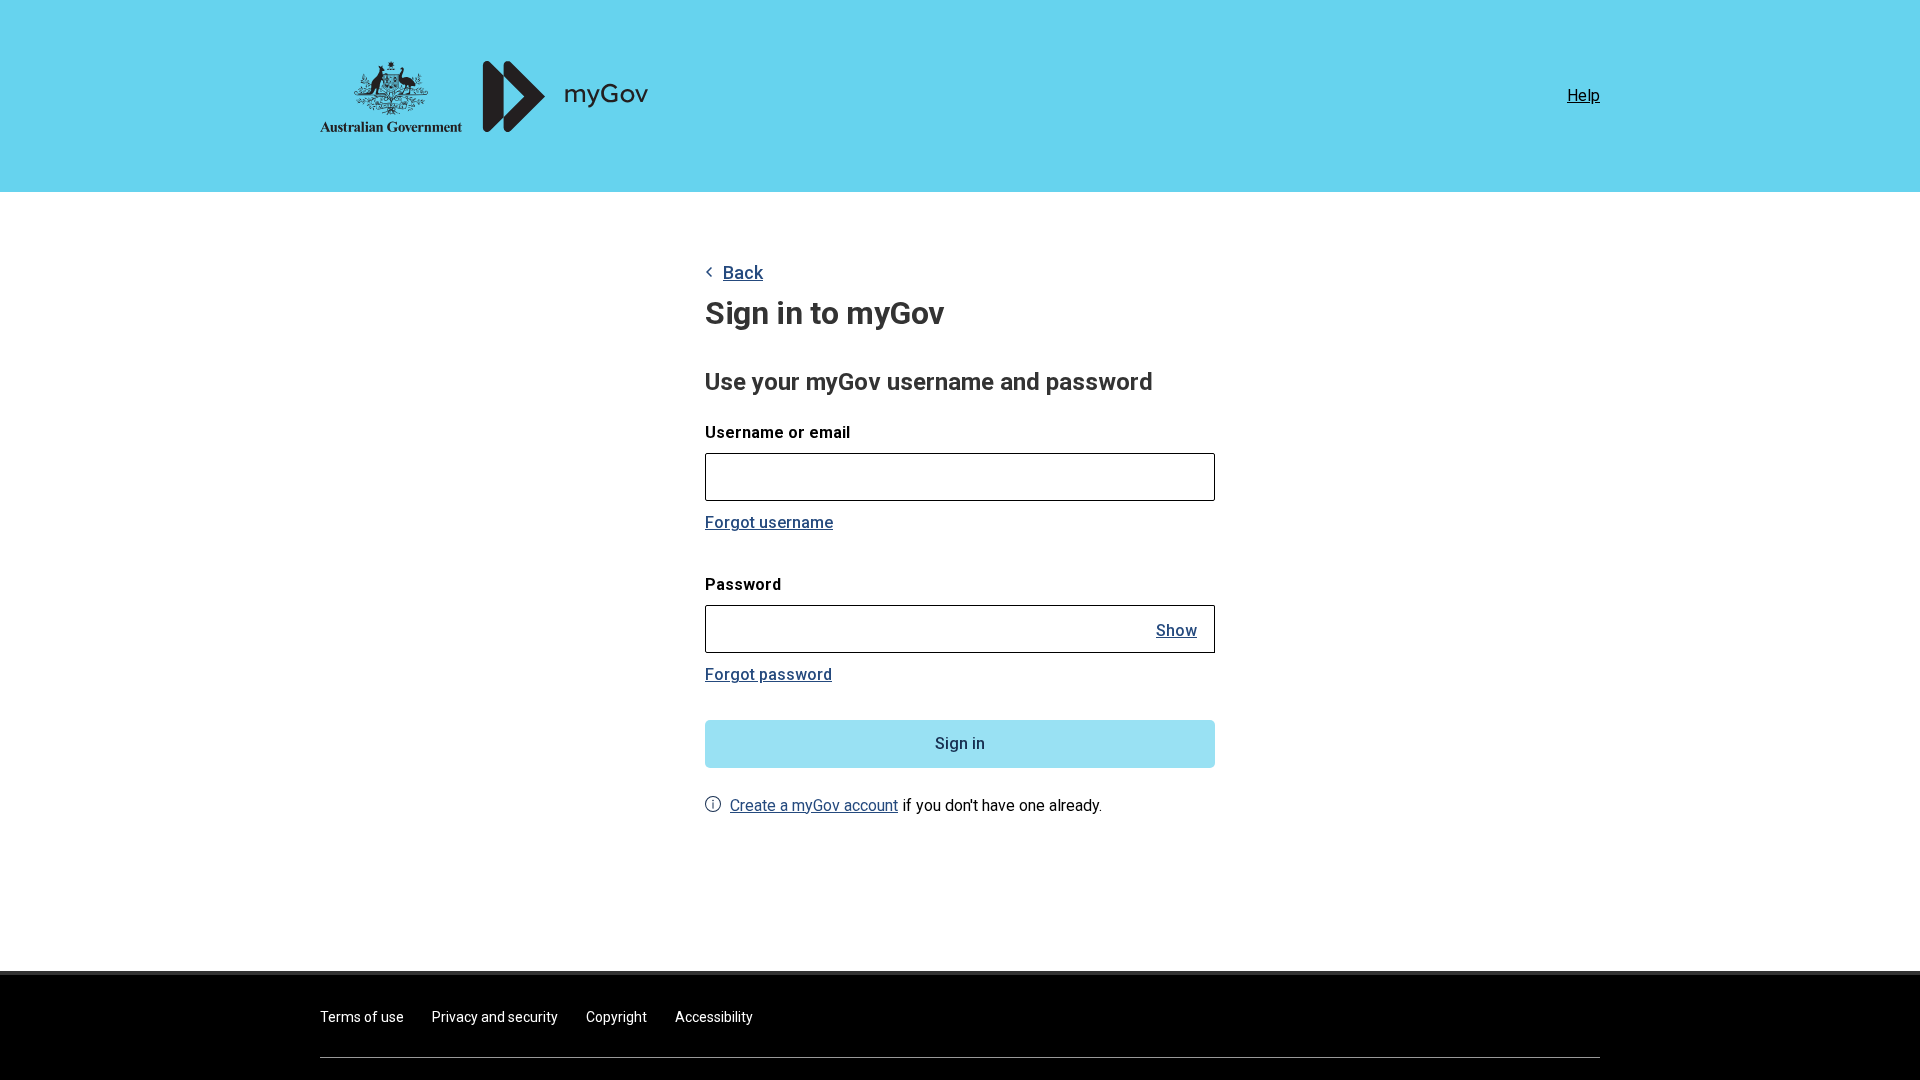This screenshot has width=1920, height=1080.
Task: Click the Forgot username link
Action: click(x=769, y=522)
